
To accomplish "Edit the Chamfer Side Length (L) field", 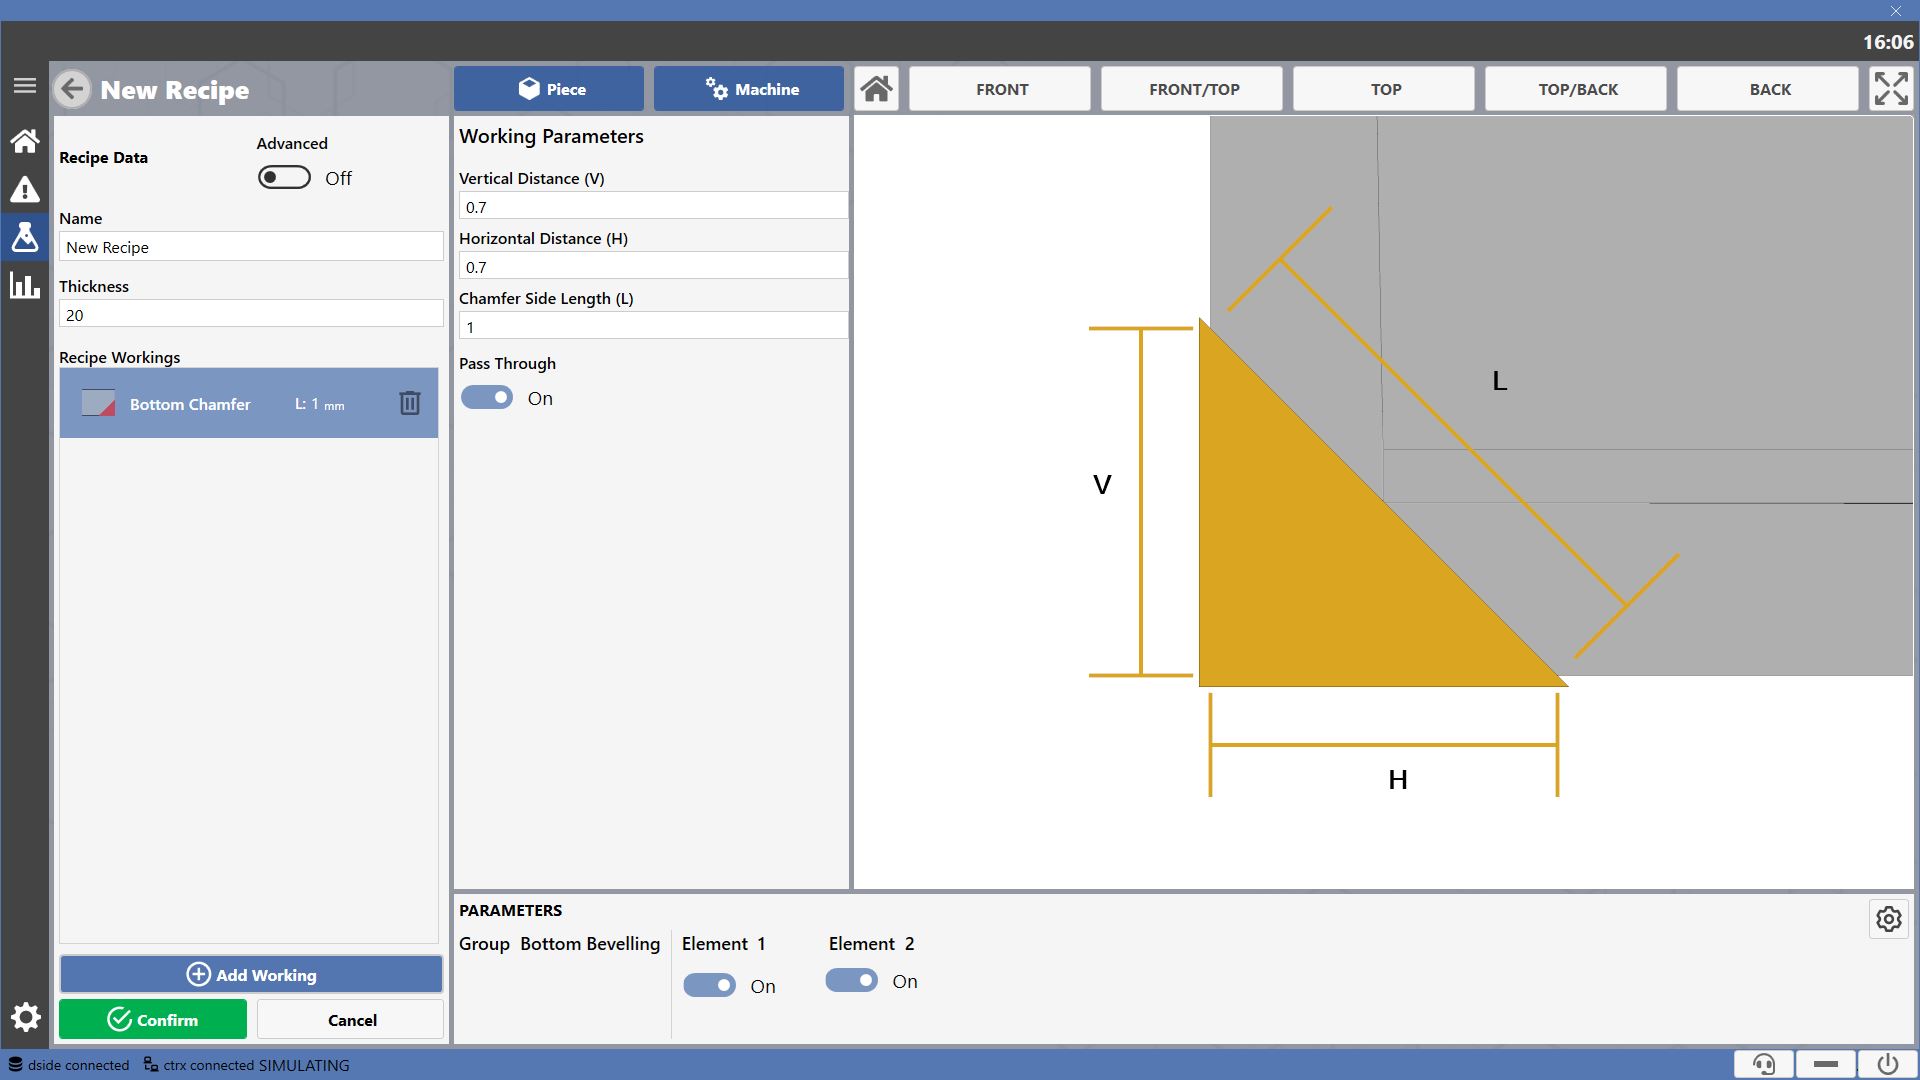I will (653, 327).
